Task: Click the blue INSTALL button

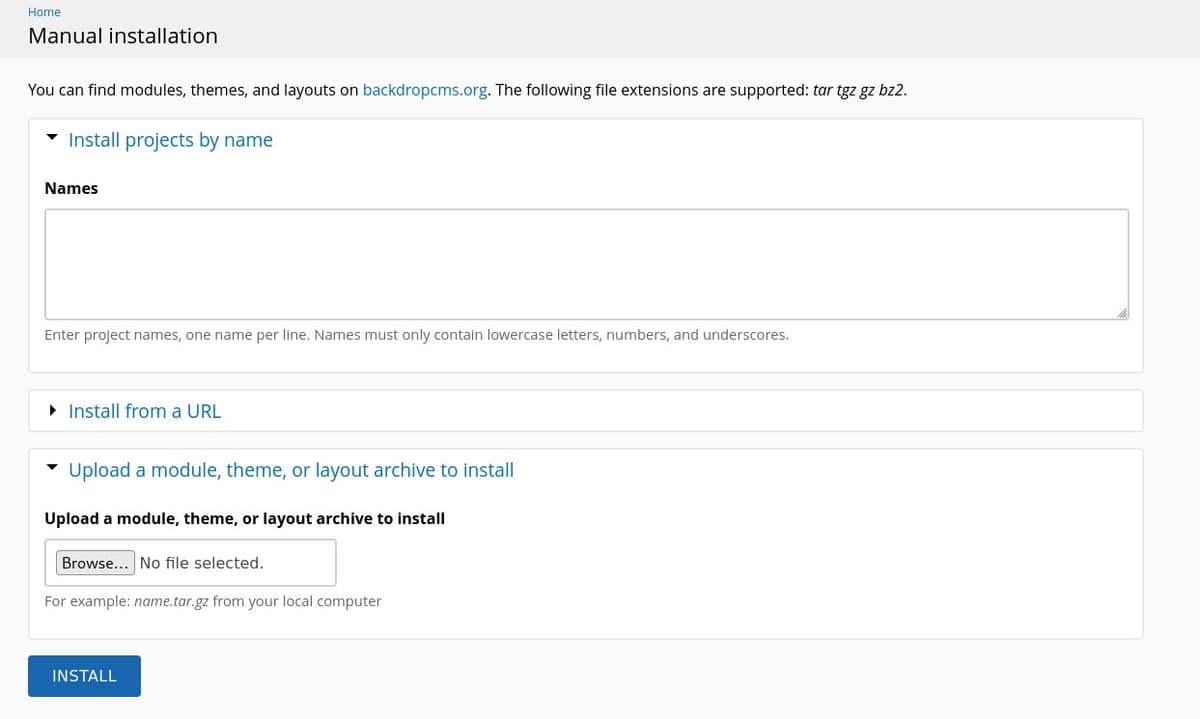Action: [84, 676]
